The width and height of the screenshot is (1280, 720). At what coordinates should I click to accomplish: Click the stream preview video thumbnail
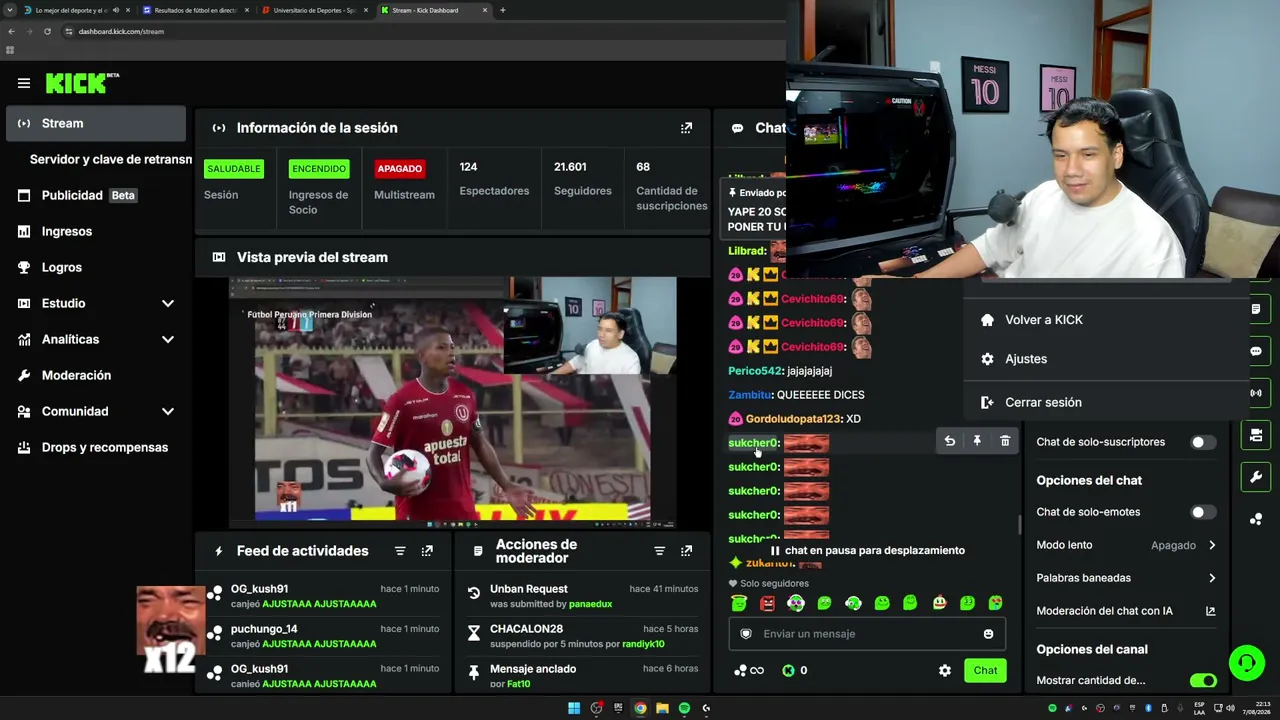click(453, 402)
